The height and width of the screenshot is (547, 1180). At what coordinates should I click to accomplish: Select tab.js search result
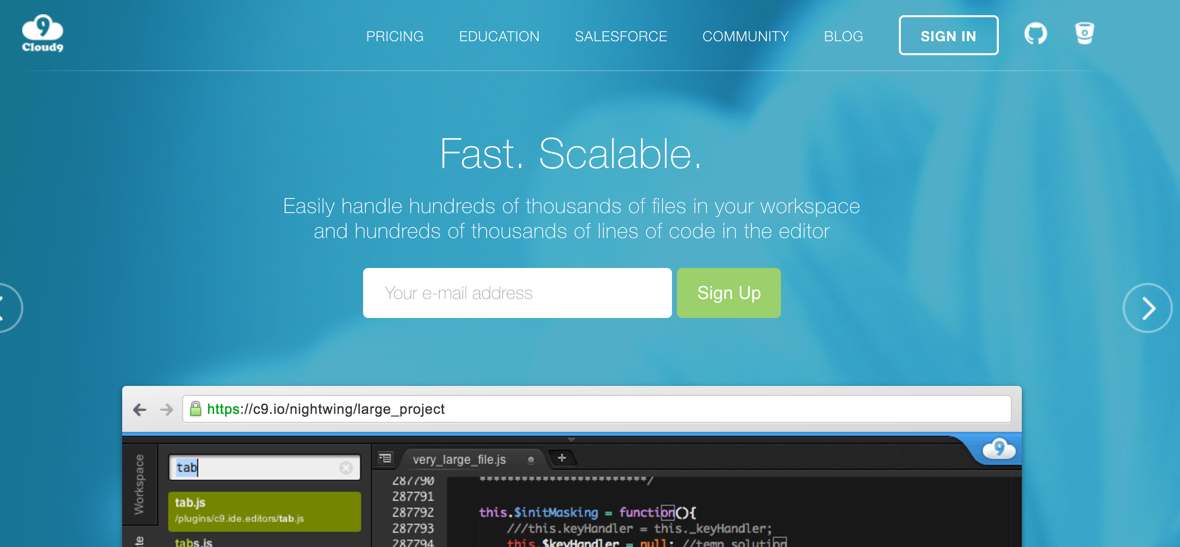tap(264, 512)
